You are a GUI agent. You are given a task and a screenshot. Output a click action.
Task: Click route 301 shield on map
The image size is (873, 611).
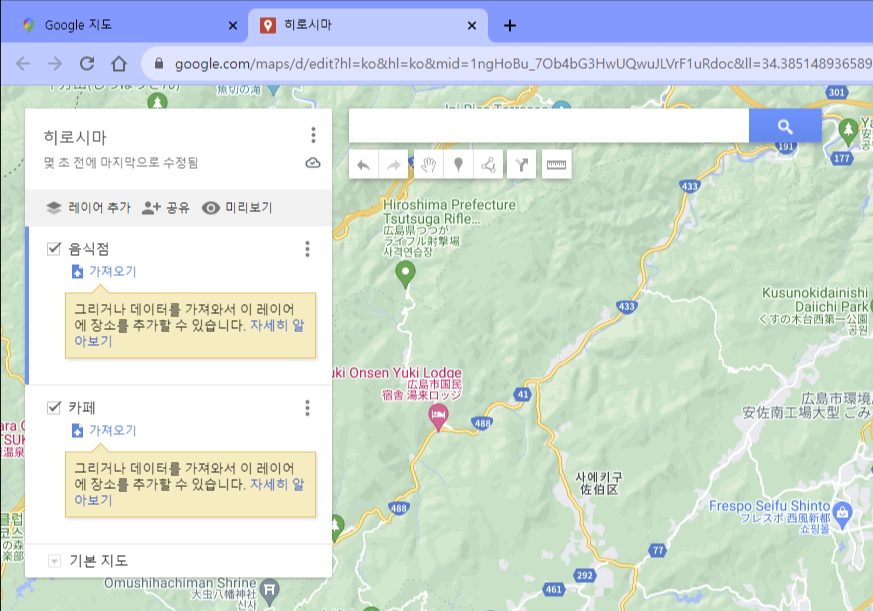click(x=836, y=92)
